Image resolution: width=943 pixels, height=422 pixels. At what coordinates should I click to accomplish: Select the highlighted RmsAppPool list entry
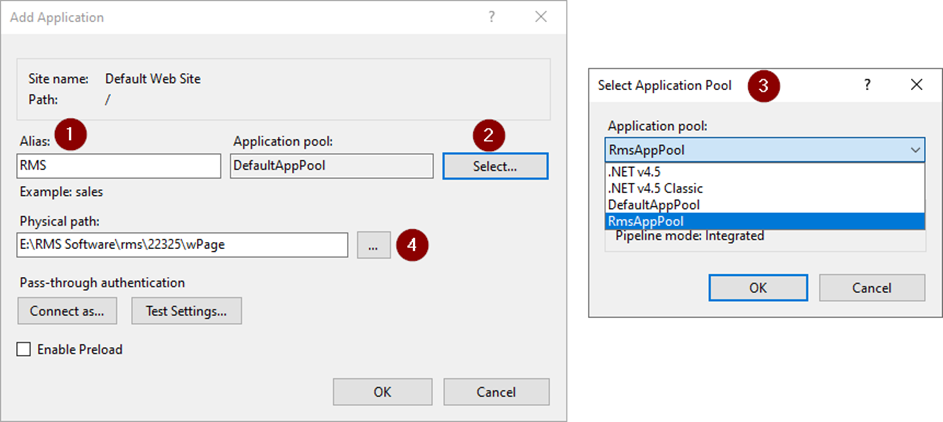click(x=764, y=221)
